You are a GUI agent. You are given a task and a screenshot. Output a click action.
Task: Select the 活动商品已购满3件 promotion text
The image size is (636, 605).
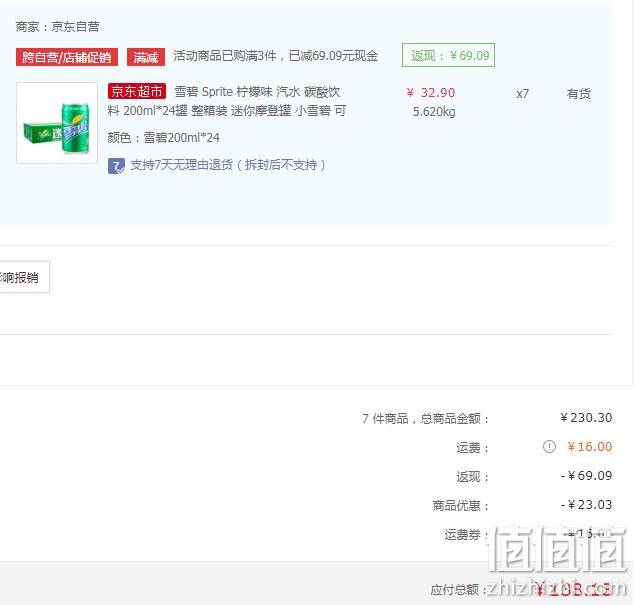275,56
